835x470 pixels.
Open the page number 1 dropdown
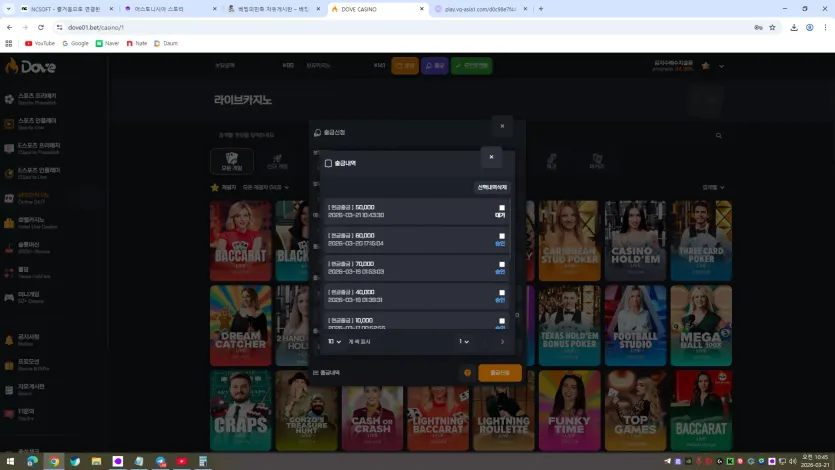pyautogui.click(x=464, y=342)
